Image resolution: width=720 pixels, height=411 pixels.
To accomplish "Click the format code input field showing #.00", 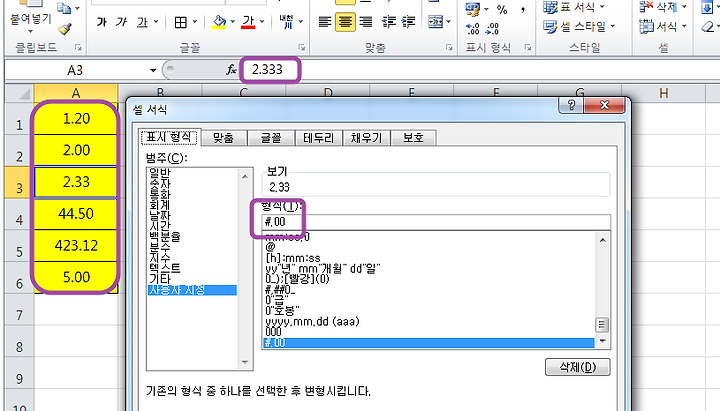I will click(436, 222).
